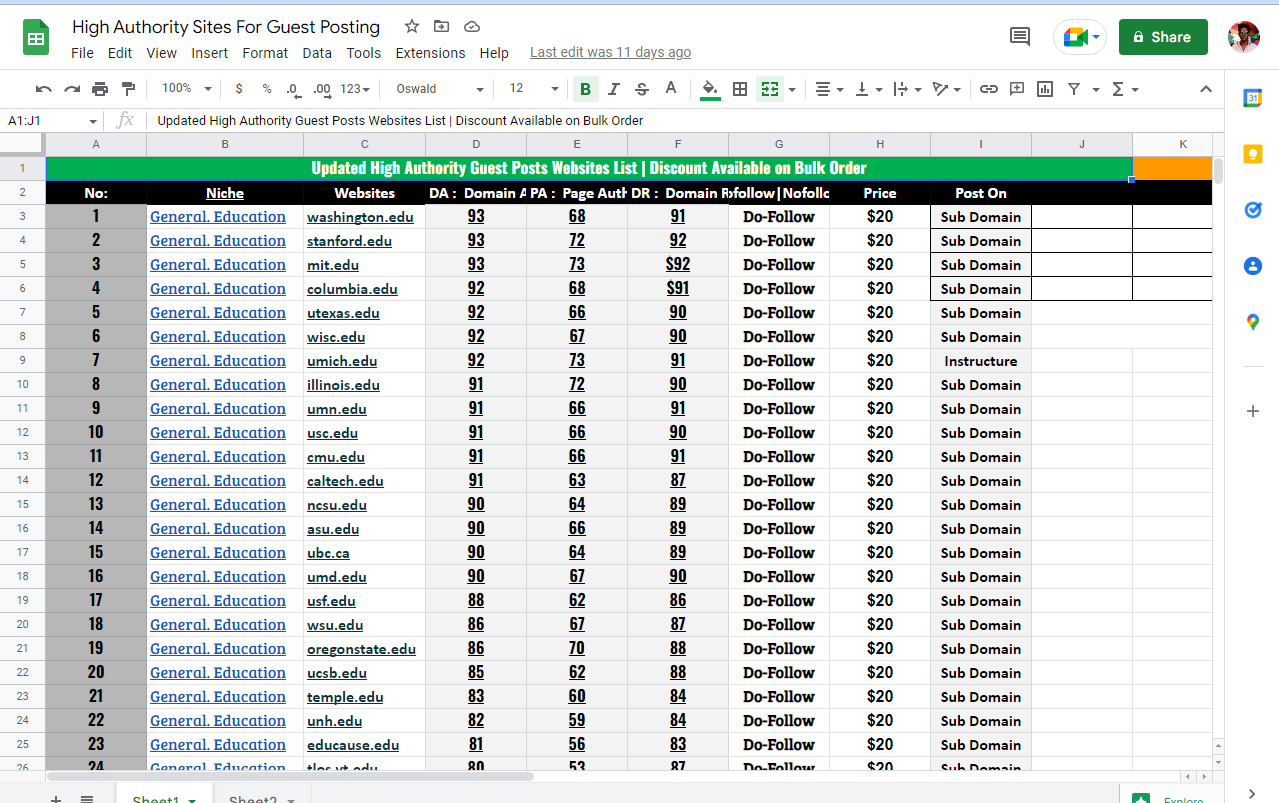
Task: Open the stanford.edu website link
Action: tap(349, 241)
